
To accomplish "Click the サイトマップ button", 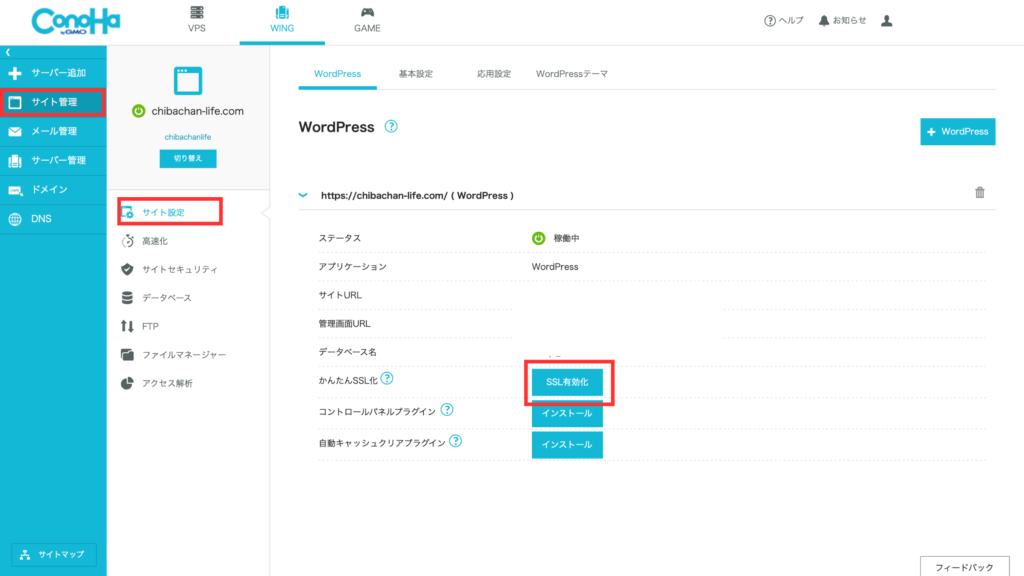I will pyautogui.click(x=54, y=554).
